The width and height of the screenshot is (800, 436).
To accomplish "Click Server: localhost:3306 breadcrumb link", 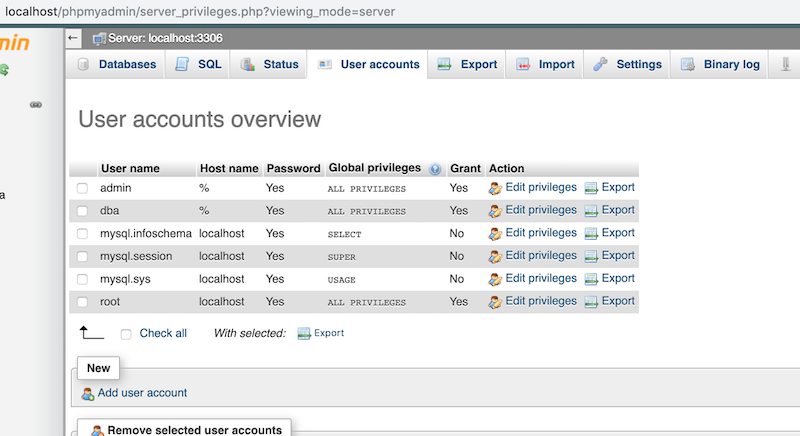I will coord(165,38).
